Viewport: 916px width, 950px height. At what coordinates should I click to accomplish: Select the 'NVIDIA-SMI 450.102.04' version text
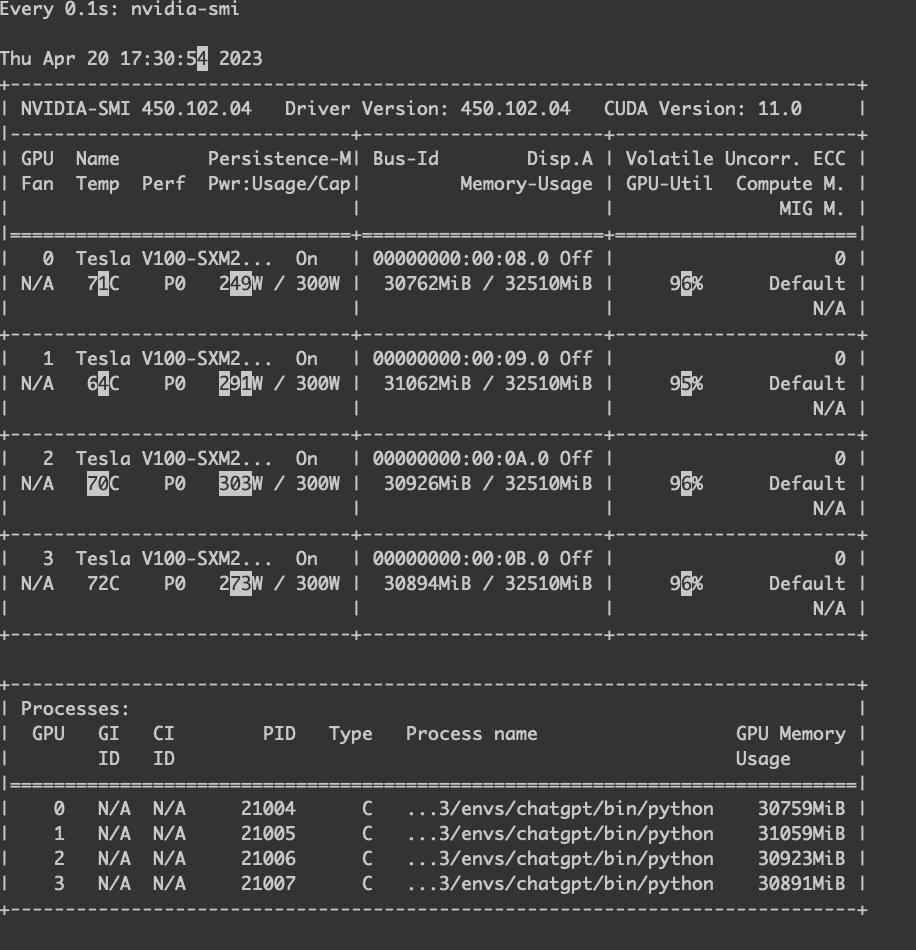[136, 108]
